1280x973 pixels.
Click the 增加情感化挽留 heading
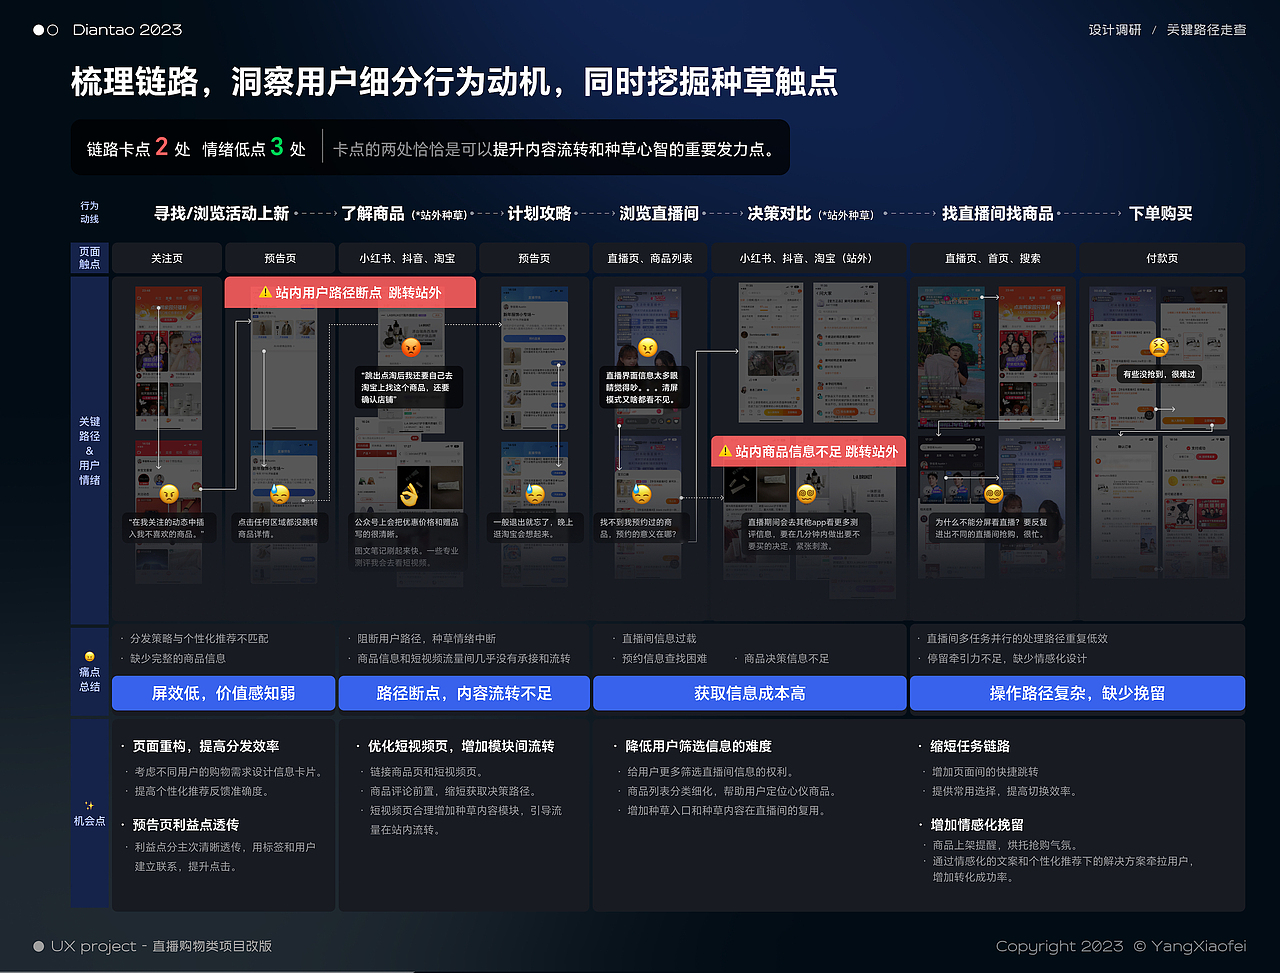click(x=977, y=824)
